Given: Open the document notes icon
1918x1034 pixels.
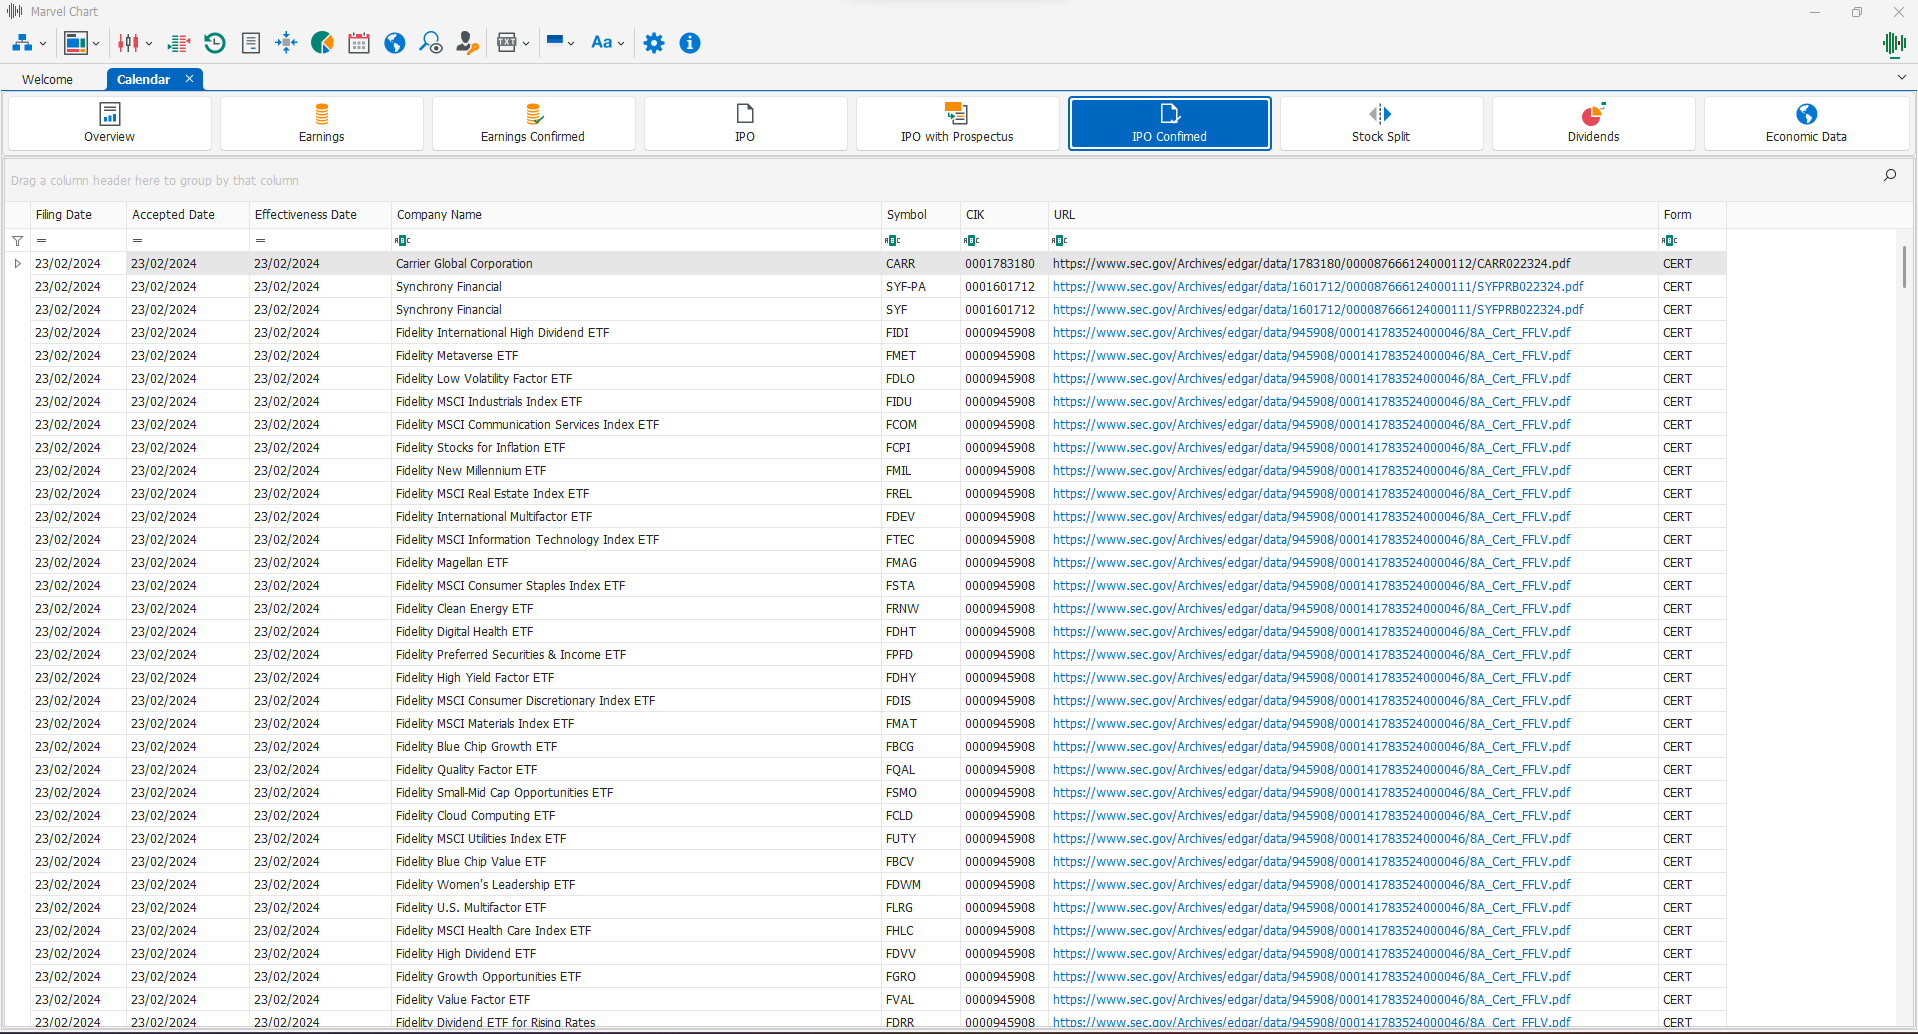Looking at the screenshot, I should 251,43.
